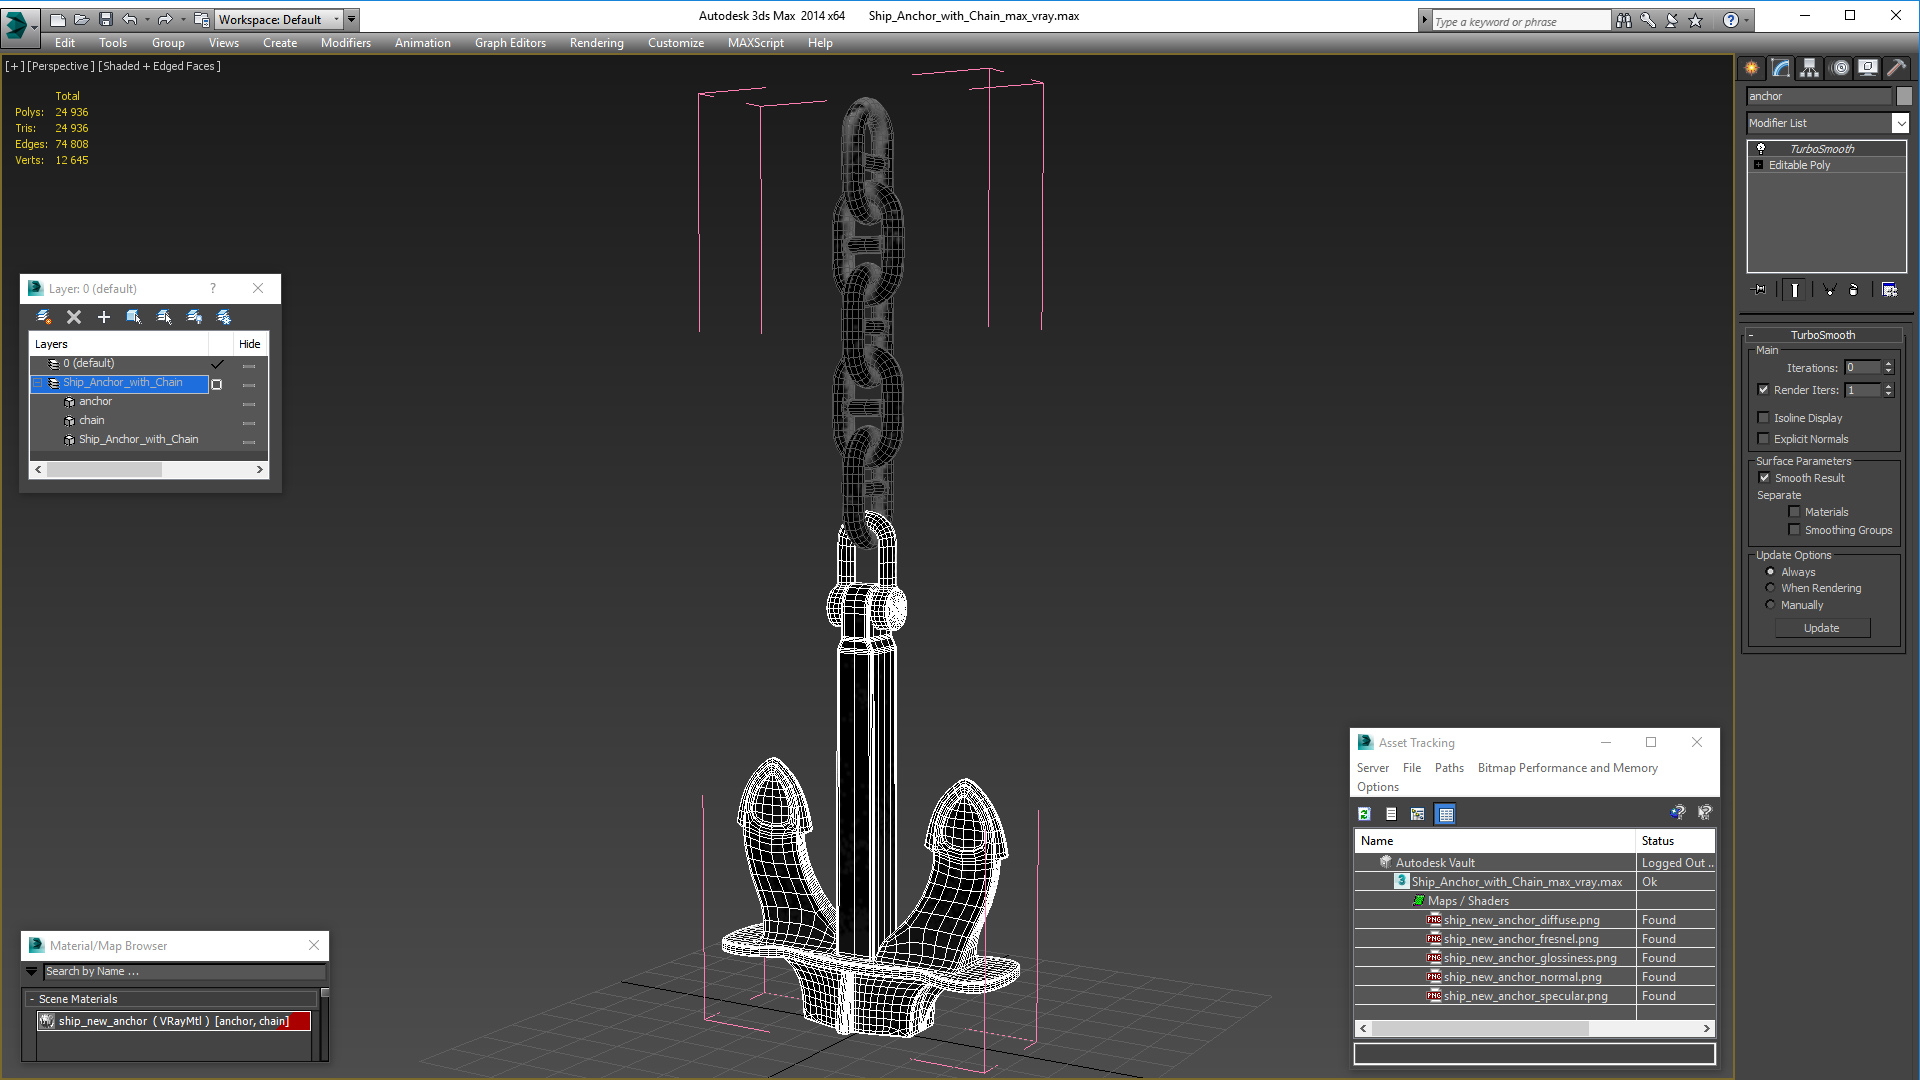Click Make Unique icon below modifier stack
Image resolution: width=1920 pixels, height=1080 pixels.
(x=1829, y=290)
